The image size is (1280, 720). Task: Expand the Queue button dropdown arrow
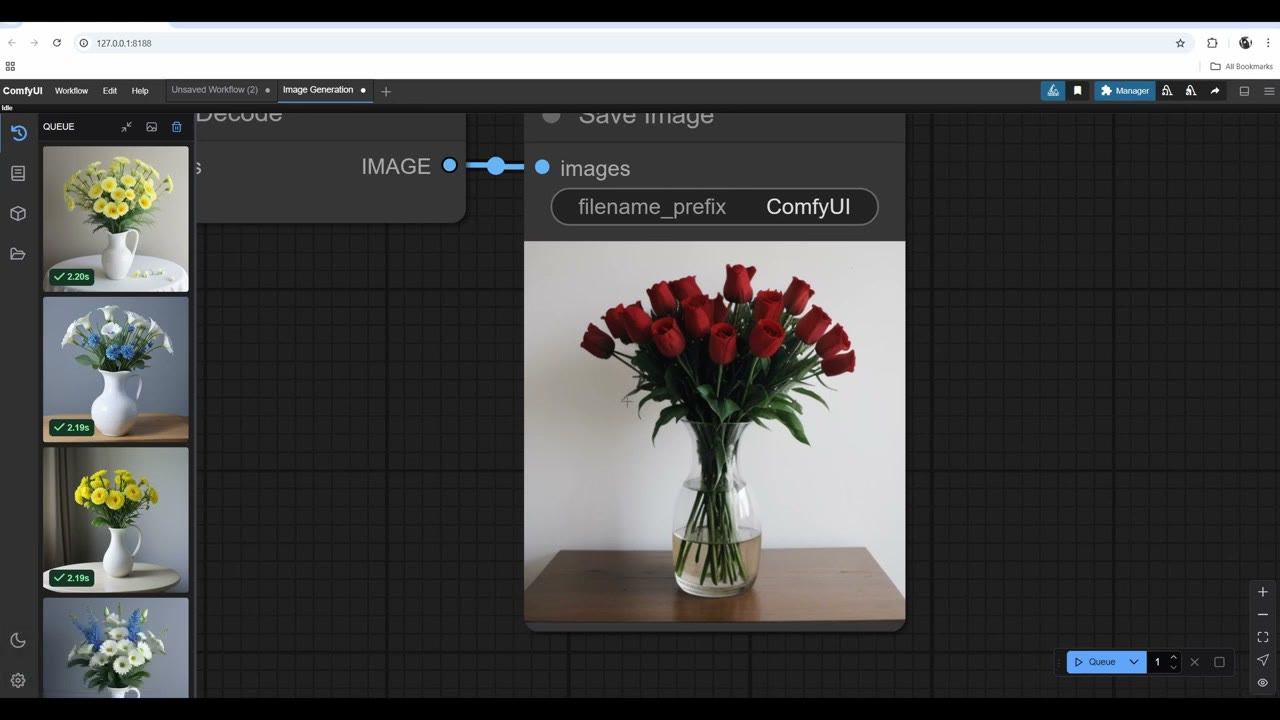coord(1134,662)
